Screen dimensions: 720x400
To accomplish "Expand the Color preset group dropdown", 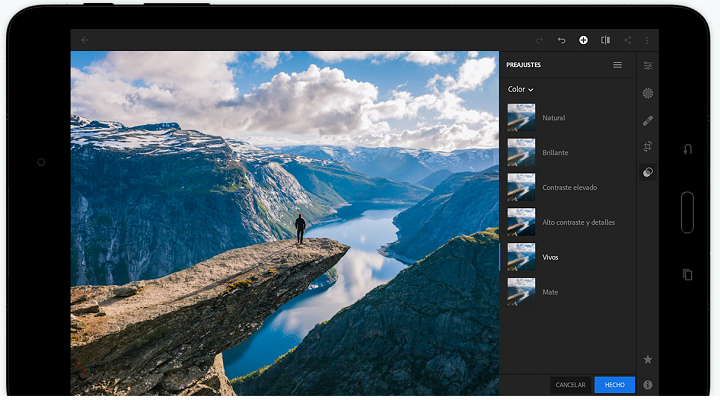I will pyautogui.click(x=520, y=89).
